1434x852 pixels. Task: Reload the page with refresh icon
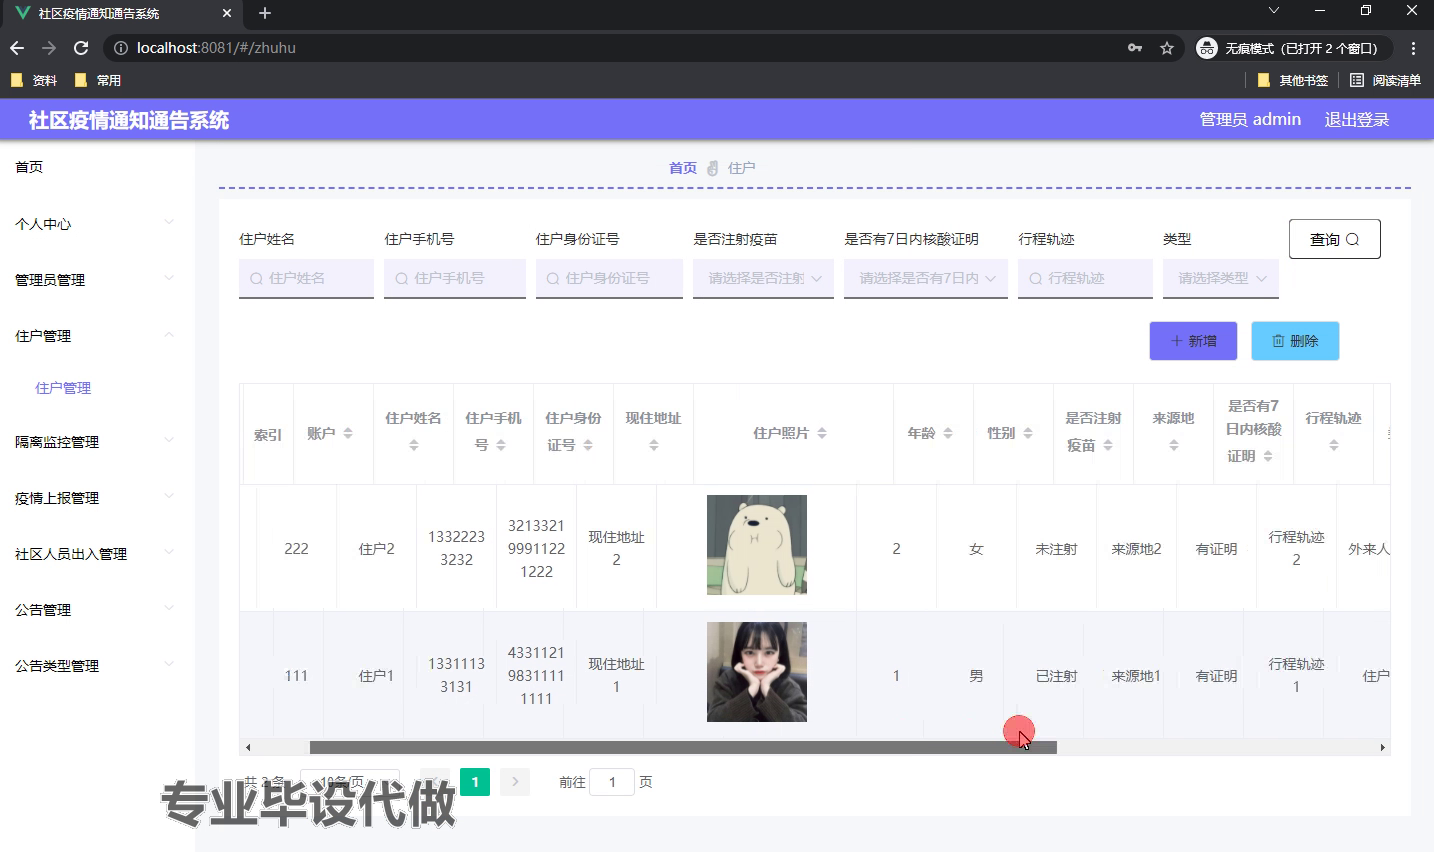point(81,48)
